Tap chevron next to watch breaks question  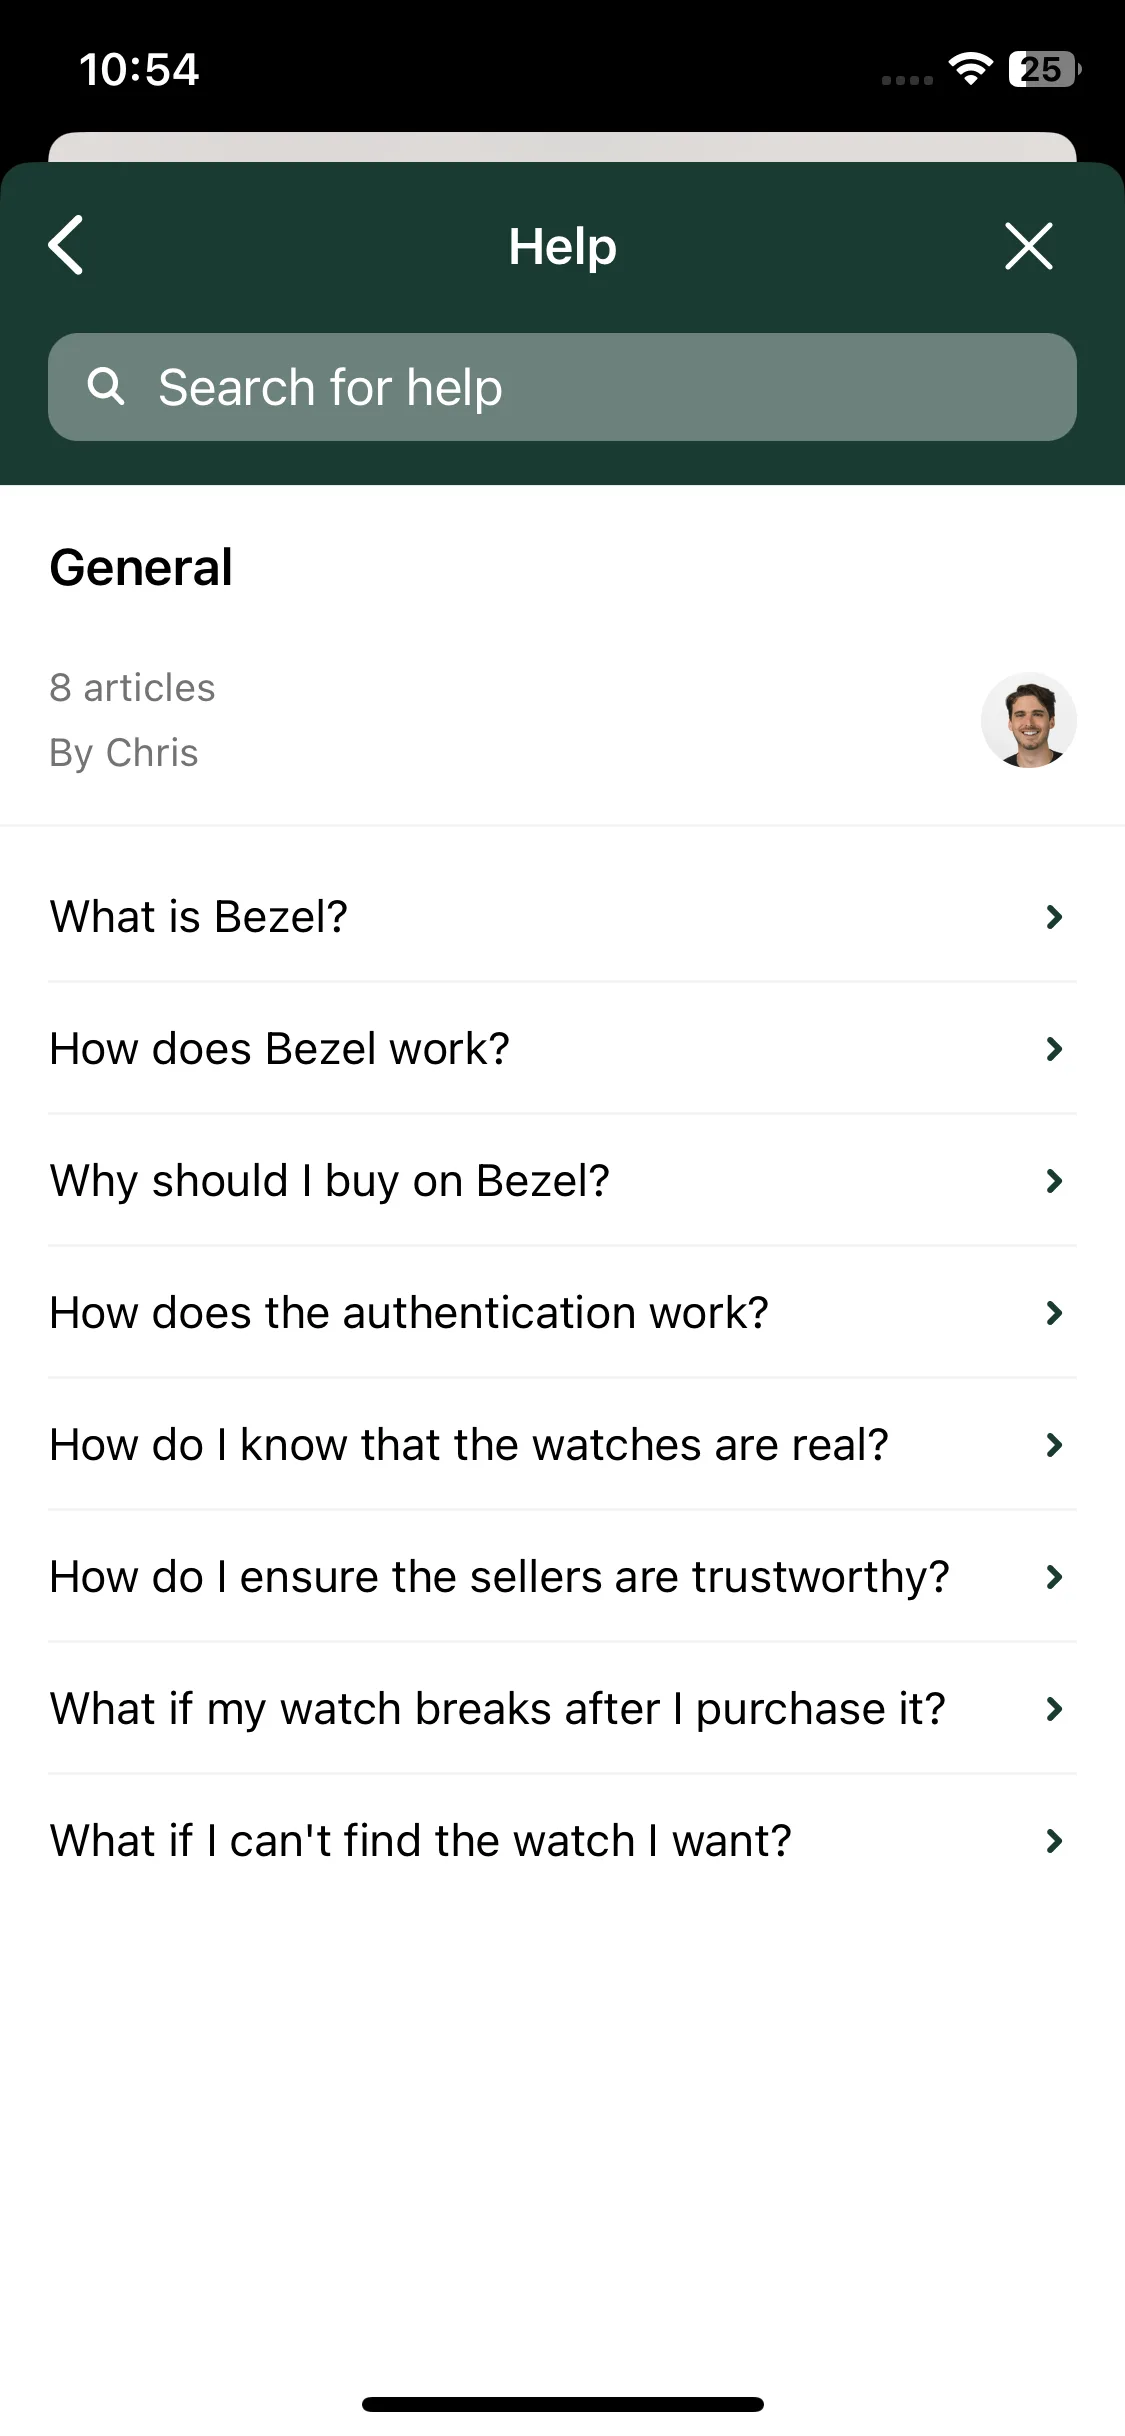pos(1054,1708)
